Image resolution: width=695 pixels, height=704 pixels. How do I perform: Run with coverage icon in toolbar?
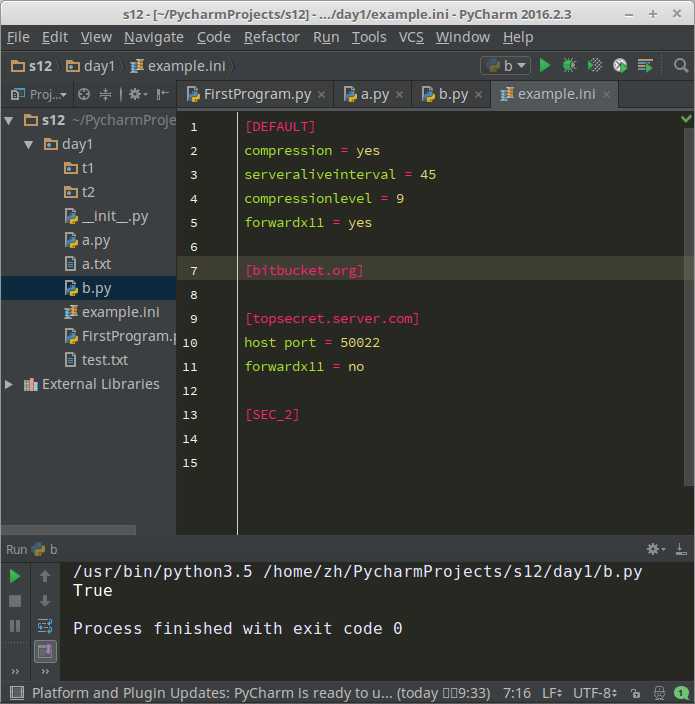tap(594, 66)
